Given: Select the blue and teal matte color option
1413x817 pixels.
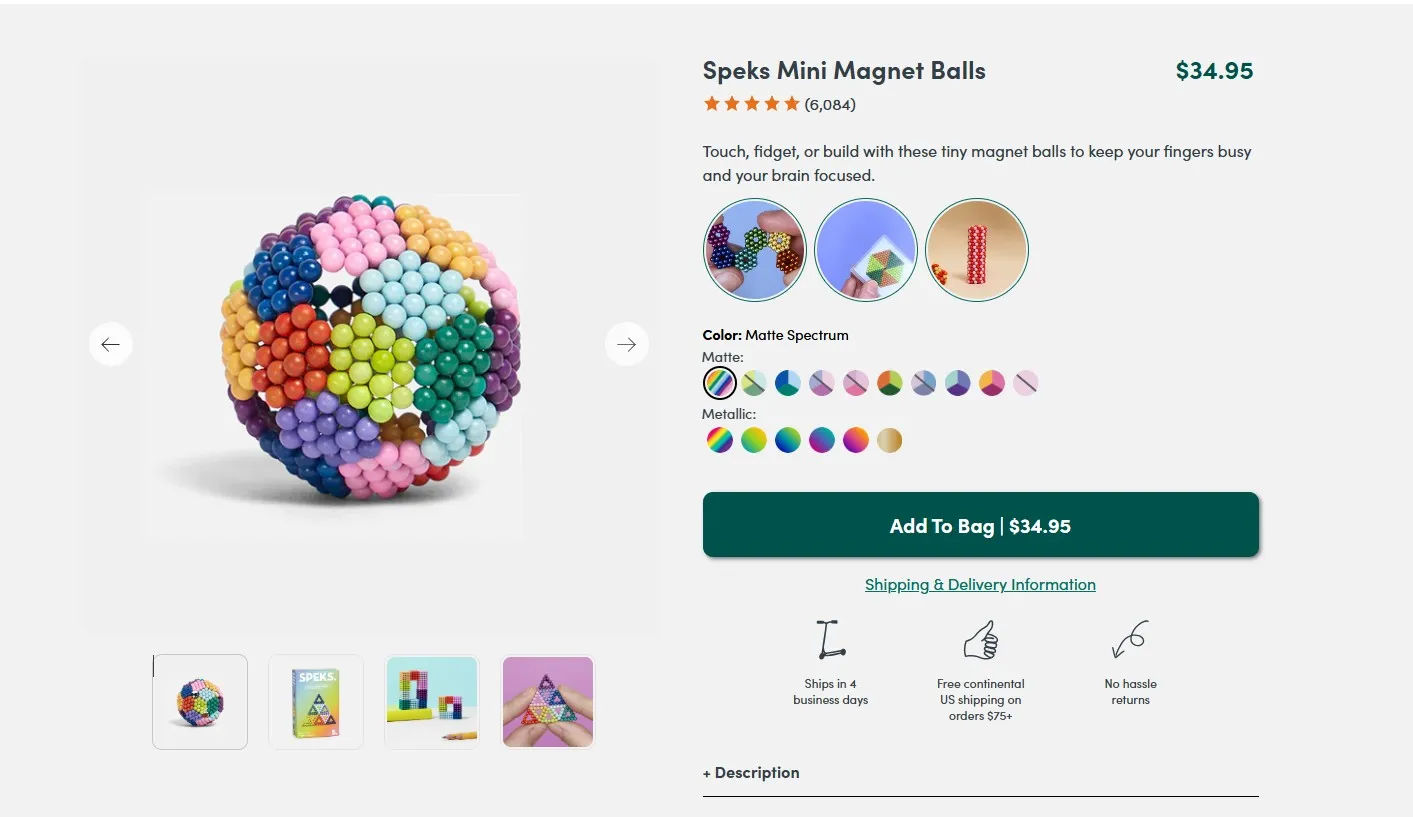Looking at the screenshot, I should coord(787,383).
